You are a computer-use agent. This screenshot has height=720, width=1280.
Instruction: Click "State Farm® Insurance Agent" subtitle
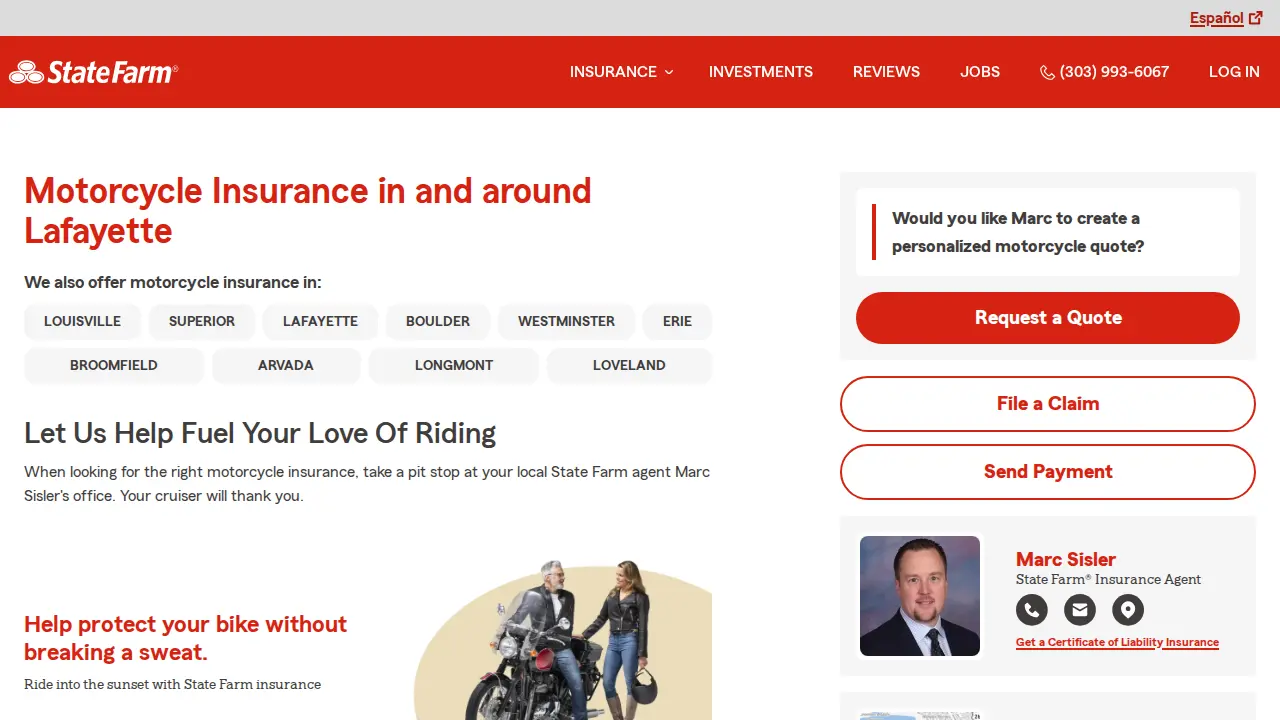[x=1108, y=579]
